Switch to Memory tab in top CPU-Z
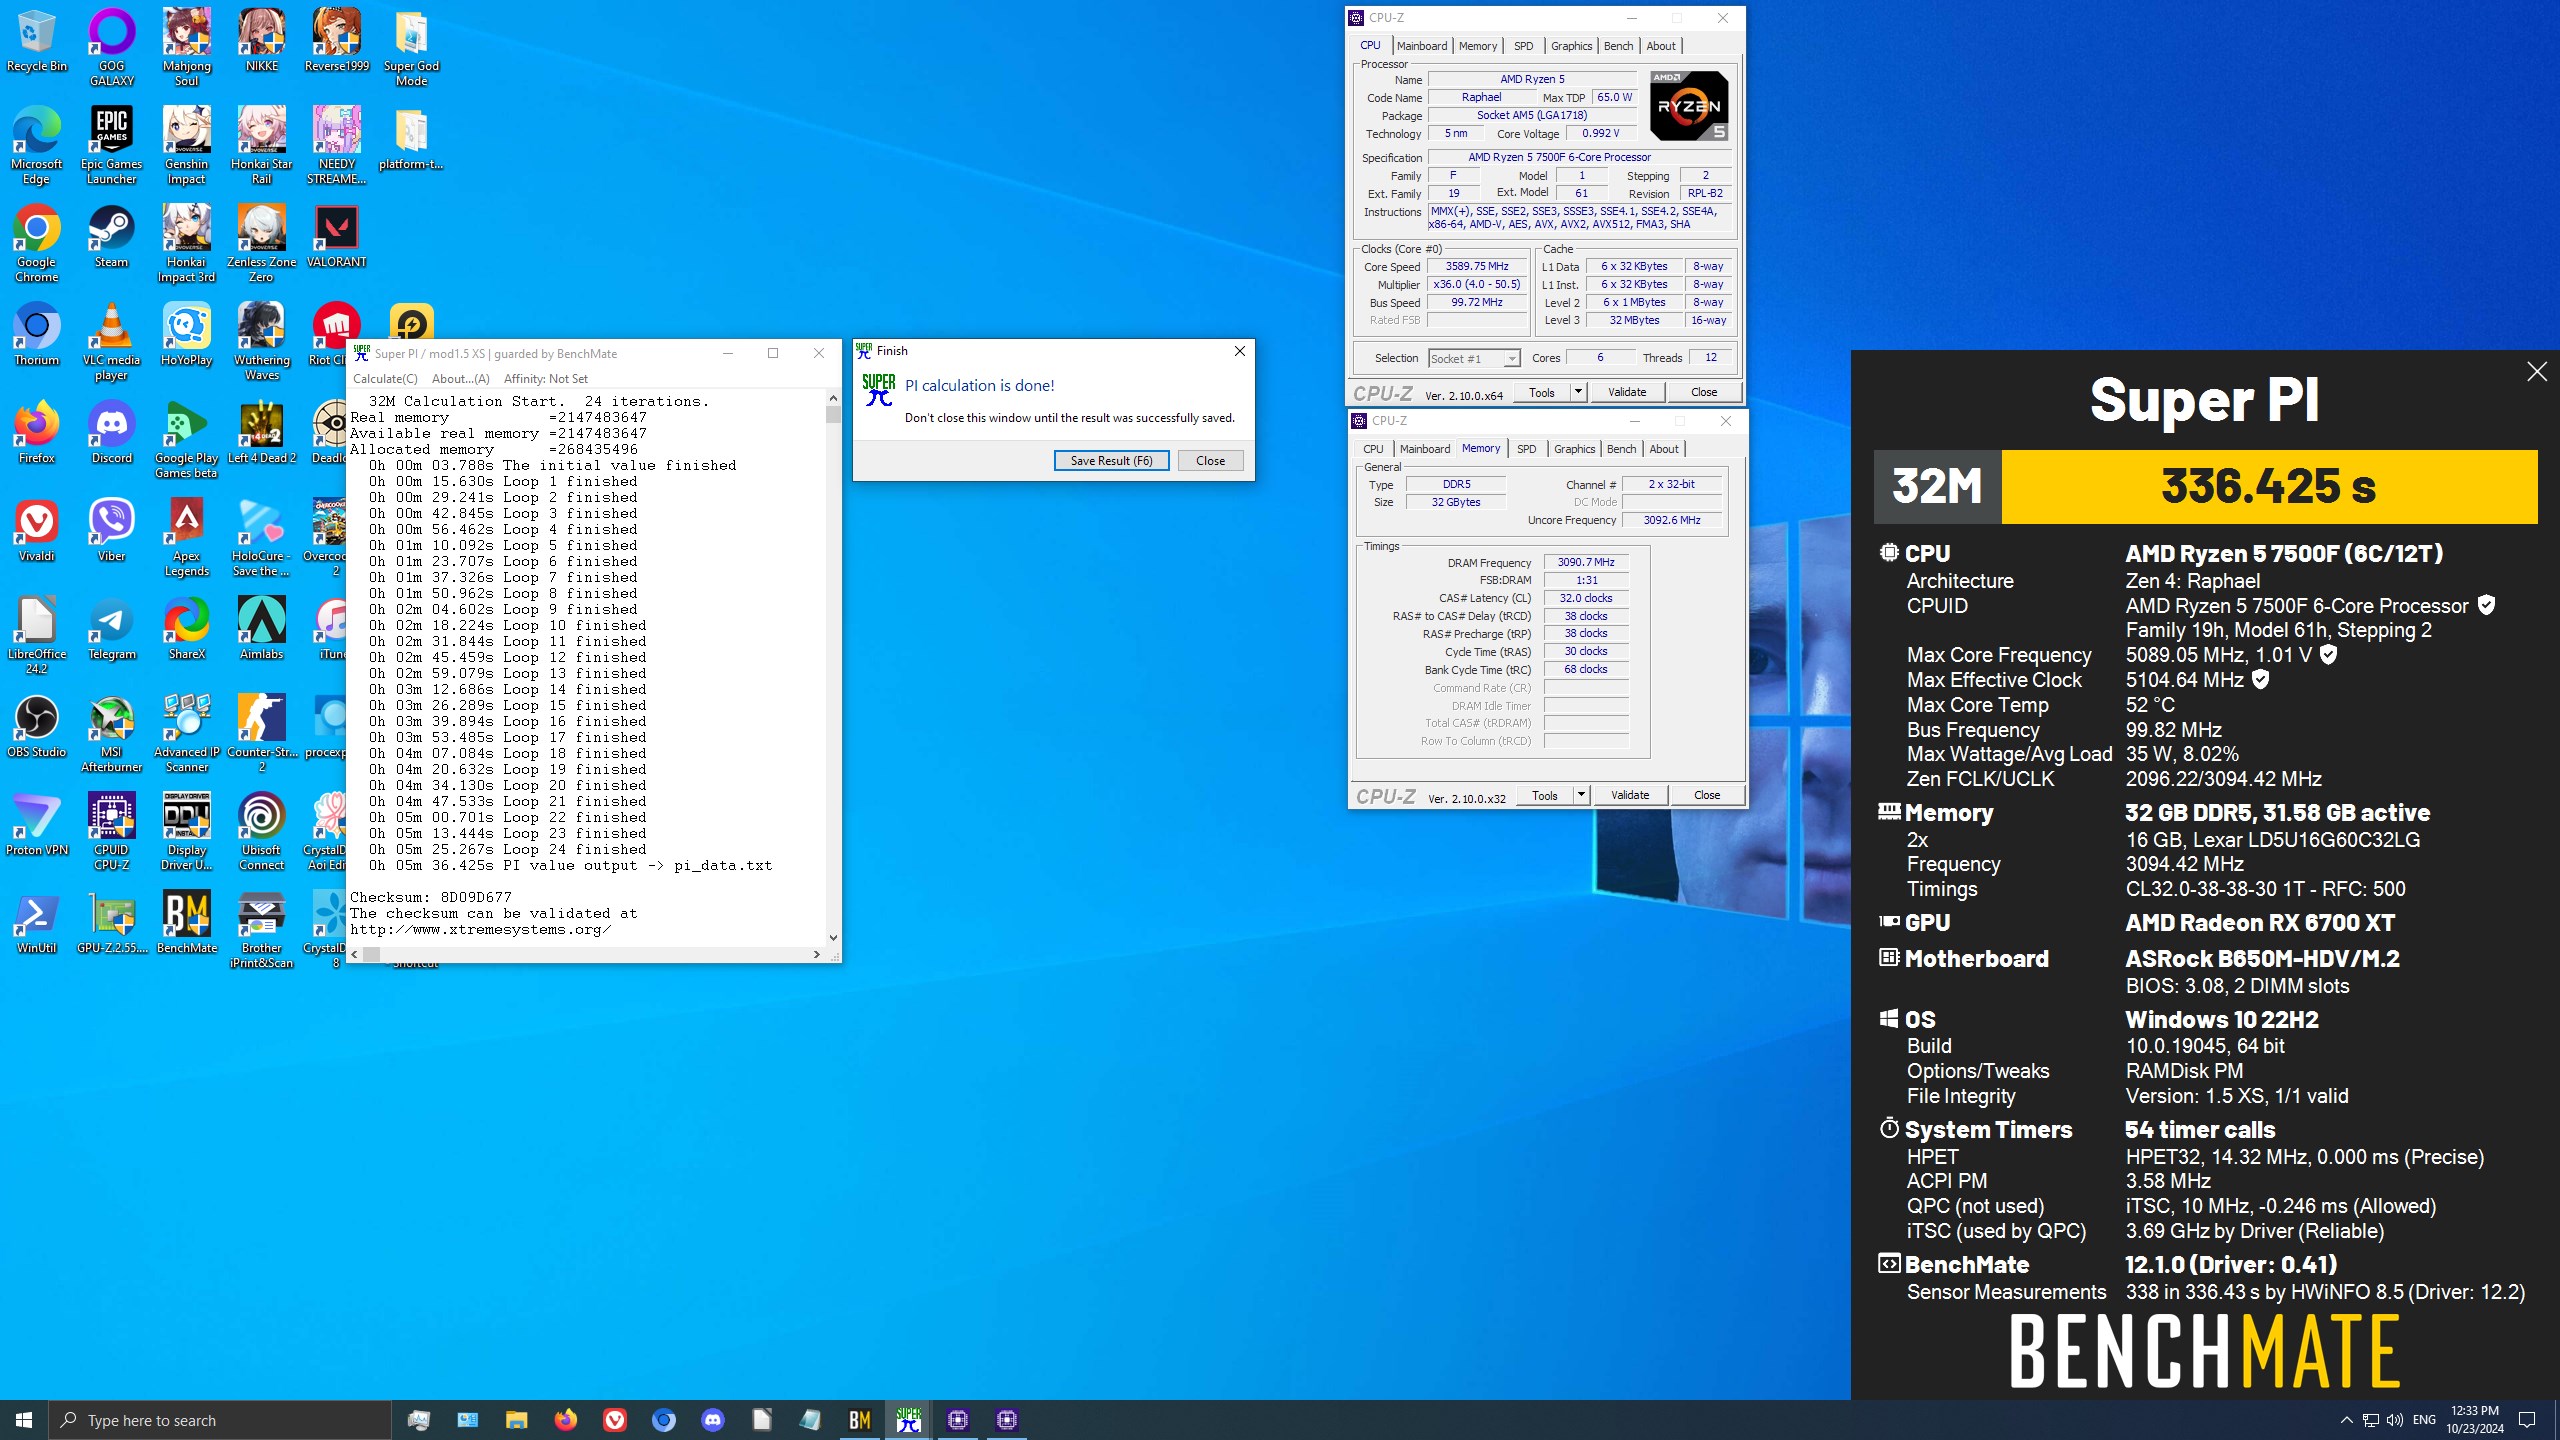The width and height of the screenshot is (2560, 1440). point(1478,46)
